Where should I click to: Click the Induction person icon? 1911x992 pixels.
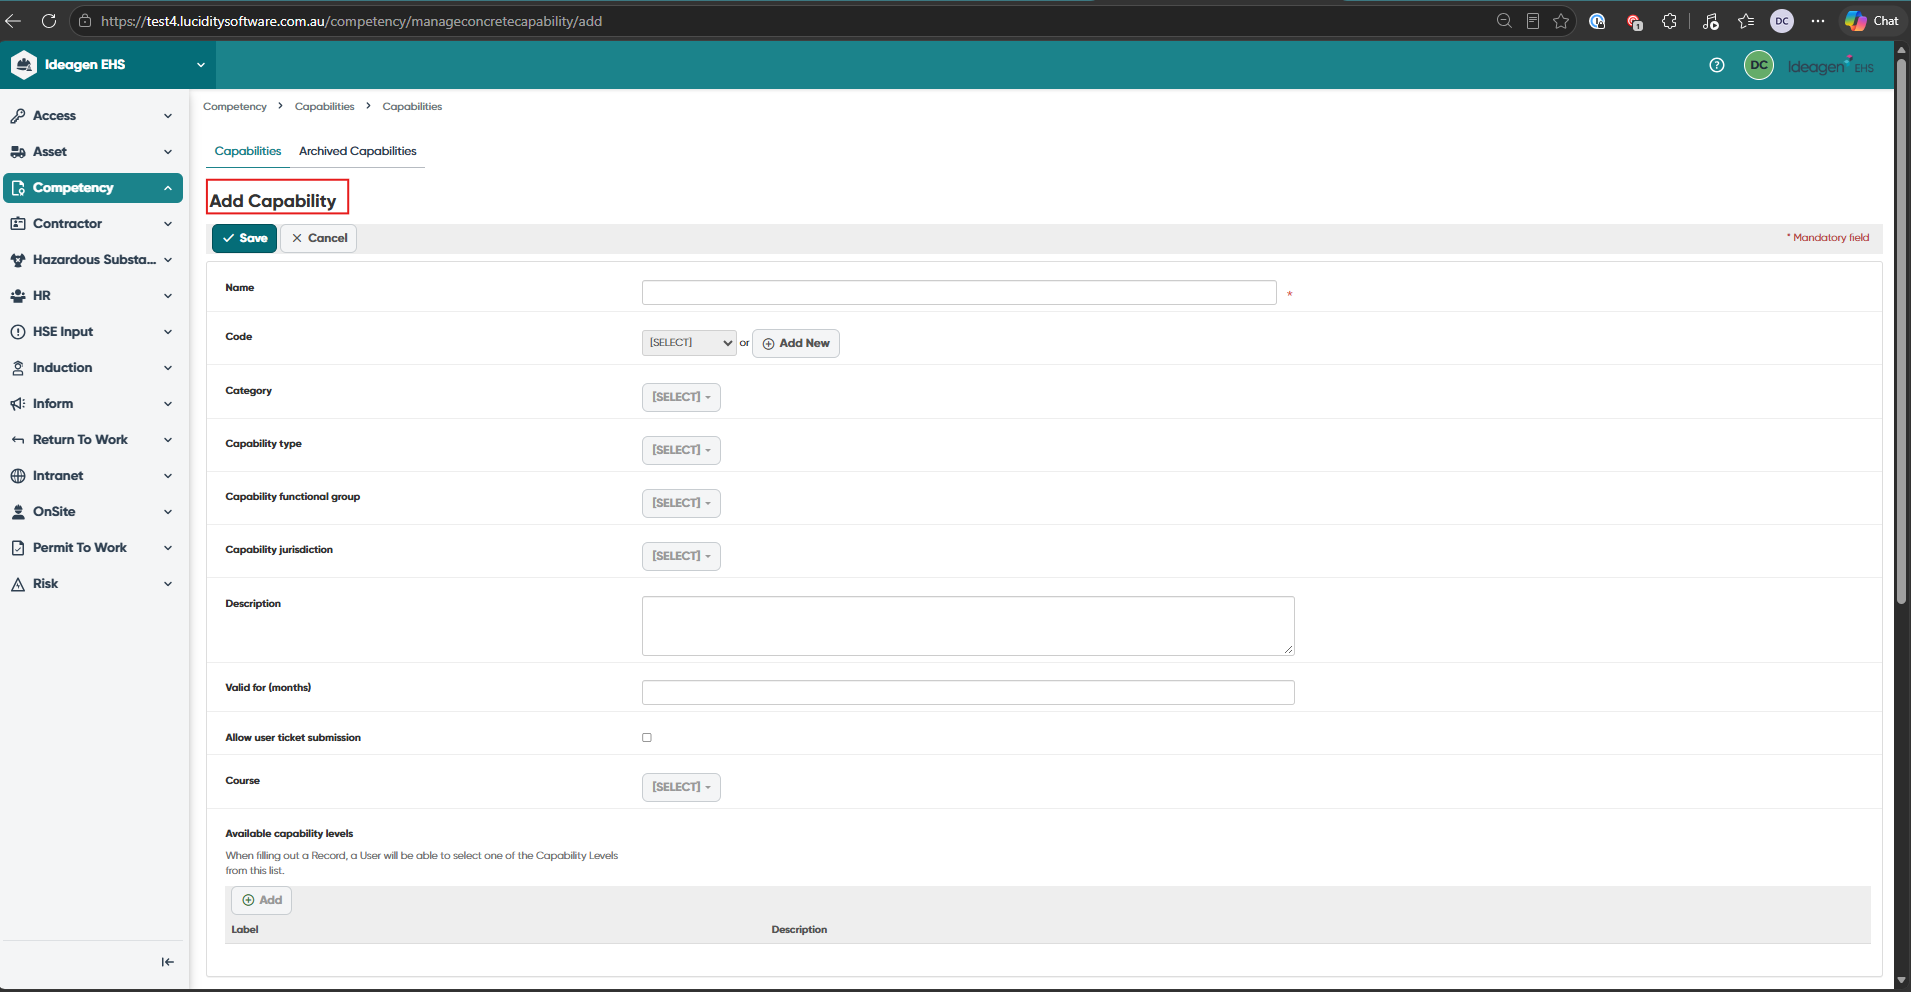18,368
